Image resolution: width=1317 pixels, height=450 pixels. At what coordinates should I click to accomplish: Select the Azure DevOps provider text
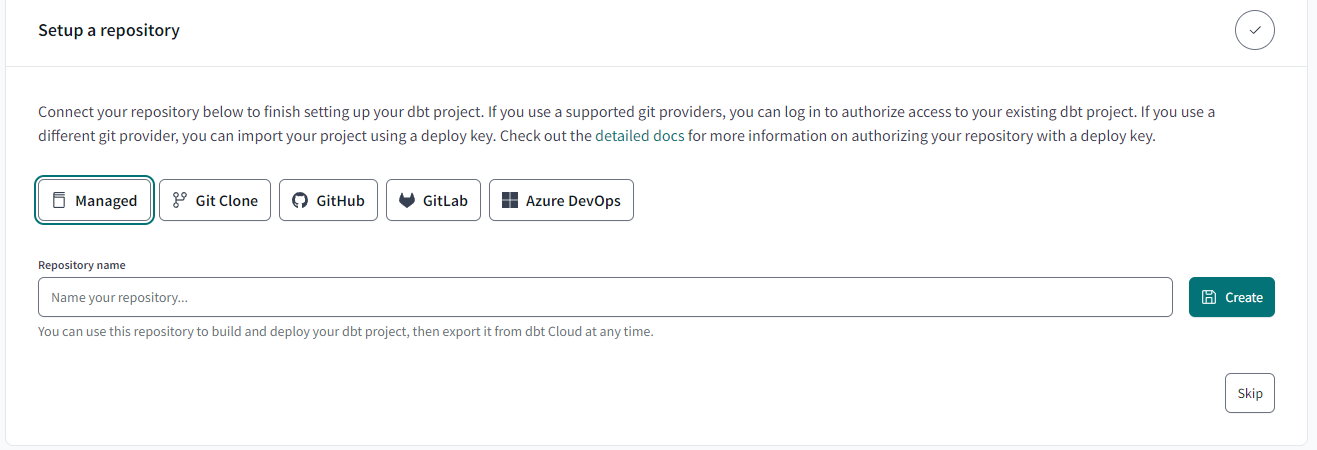pos(573,201)
